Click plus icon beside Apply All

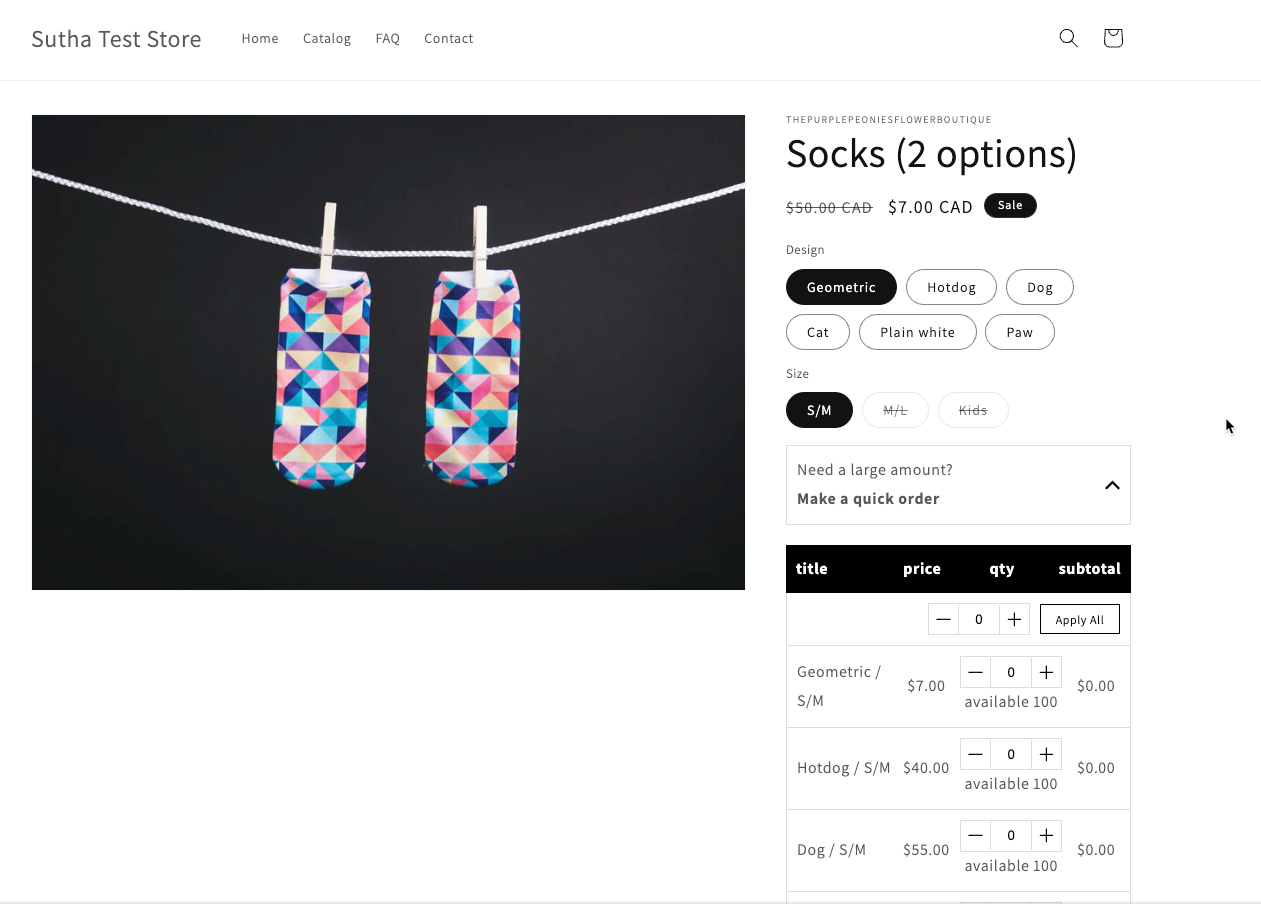click(1014, 619)
